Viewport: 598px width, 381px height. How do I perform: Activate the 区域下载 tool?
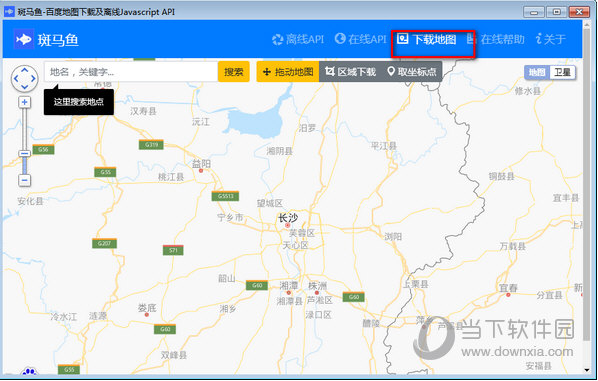click(x=350, y=72)
